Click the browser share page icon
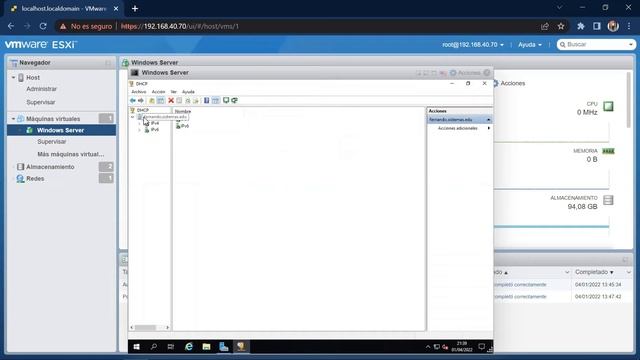Viewport: 640px width, 360px height. (545, 26)
